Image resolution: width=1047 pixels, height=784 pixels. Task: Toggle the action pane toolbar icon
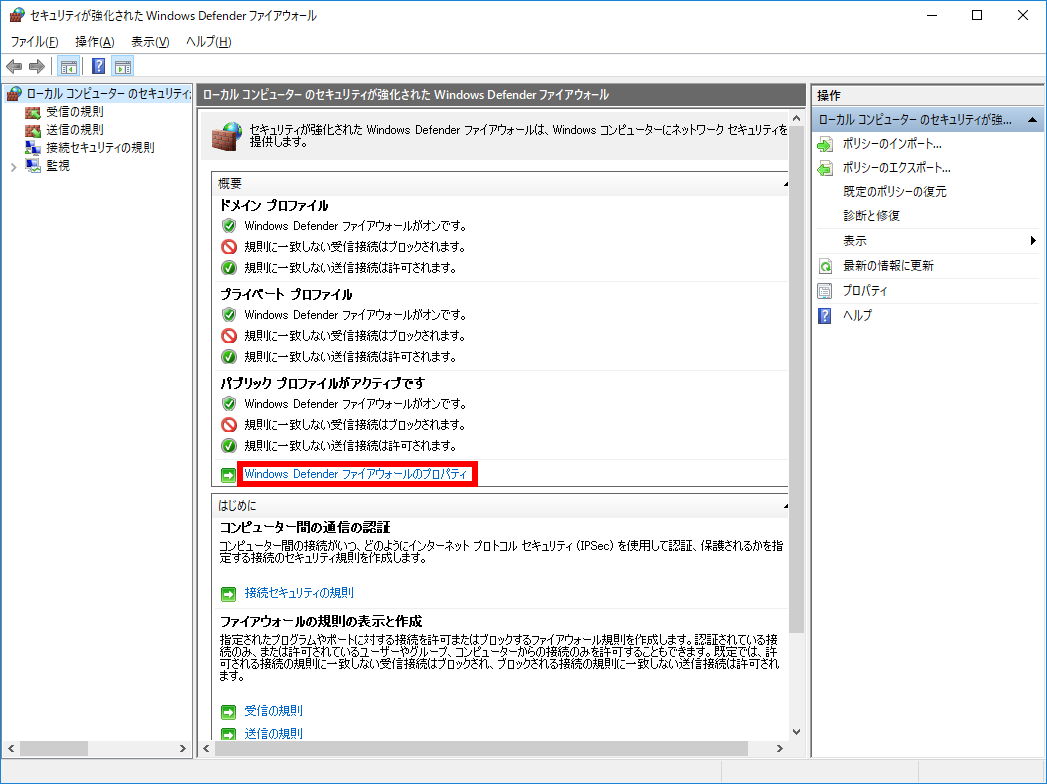[x=123, y=66]
